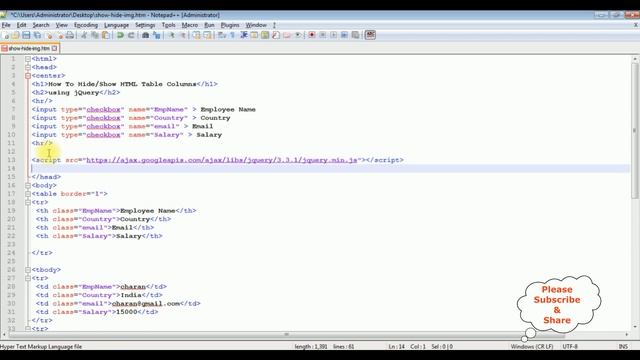Click the Replace toolbar icon
This screenshot has width=640, height=360.
click(x=156, y=35)
